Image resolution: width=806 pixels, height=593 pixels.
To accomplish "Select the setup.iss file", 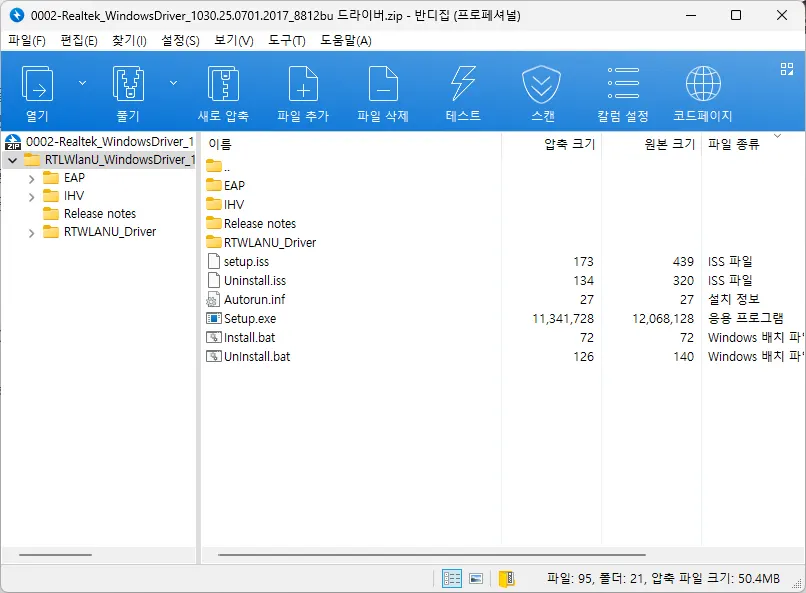I will pyautogui.click(x=238, y=262).
